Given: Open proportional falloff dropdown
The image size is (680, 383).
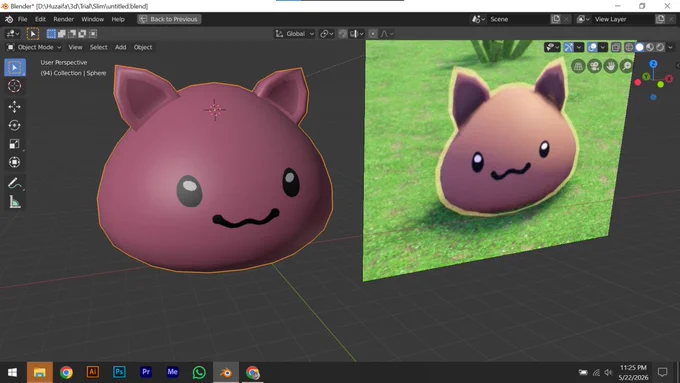Looking at the screenshot, I should (387, 34).
